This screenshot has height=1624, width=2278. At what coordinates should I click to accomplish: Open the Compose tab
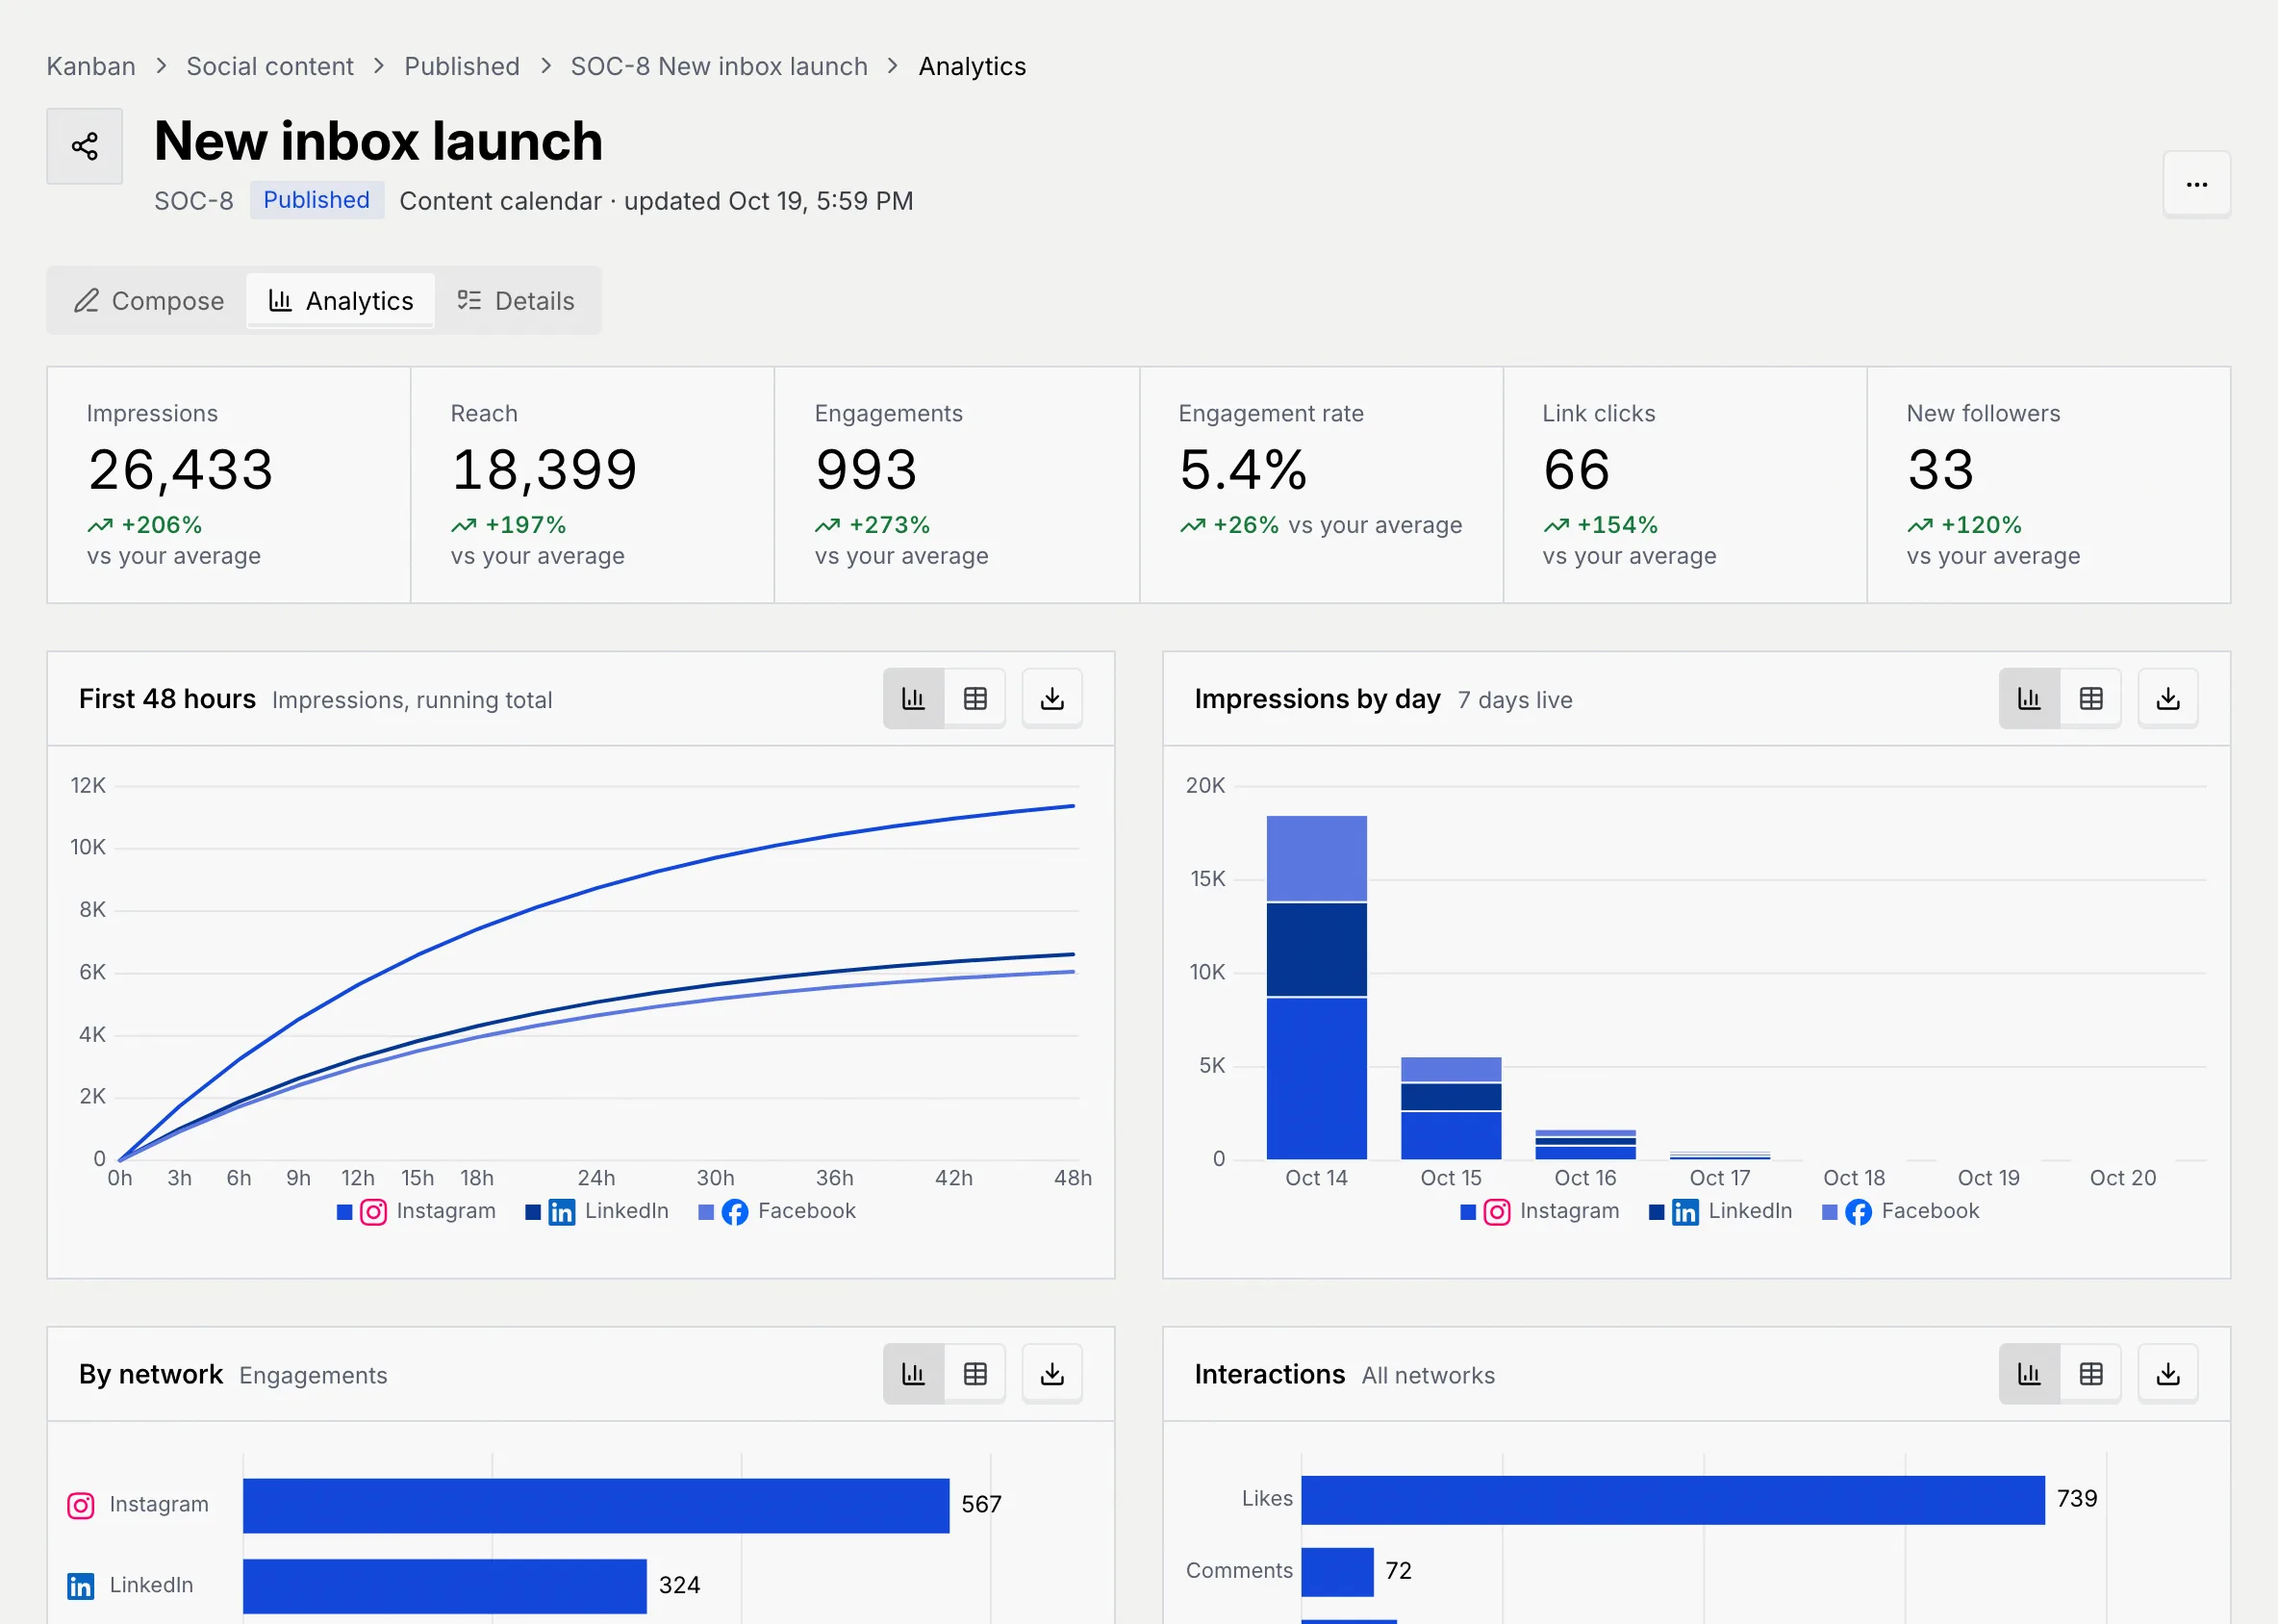149,300
